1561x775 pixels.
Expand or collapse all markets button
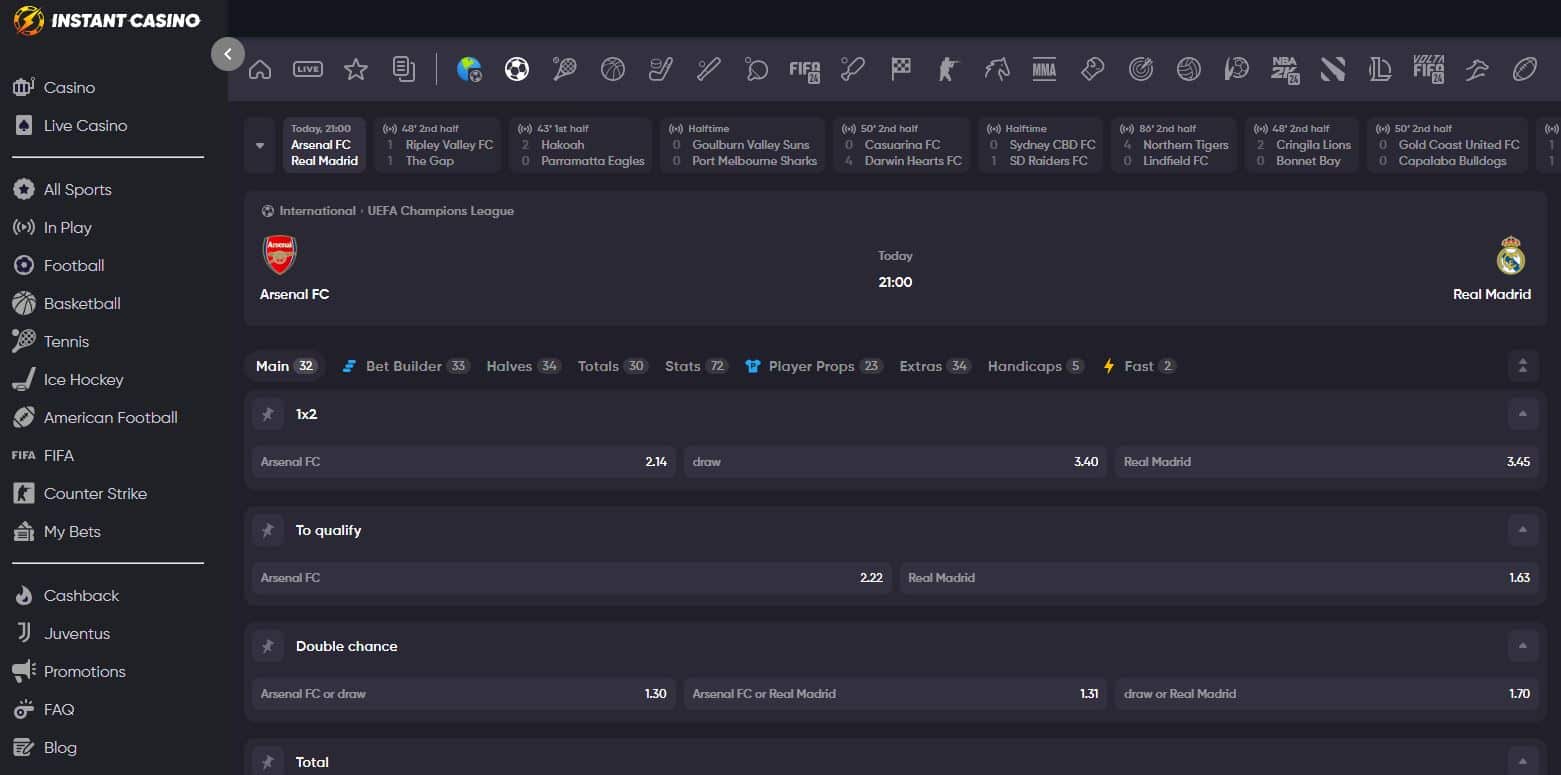click(x=1523, y=366)
